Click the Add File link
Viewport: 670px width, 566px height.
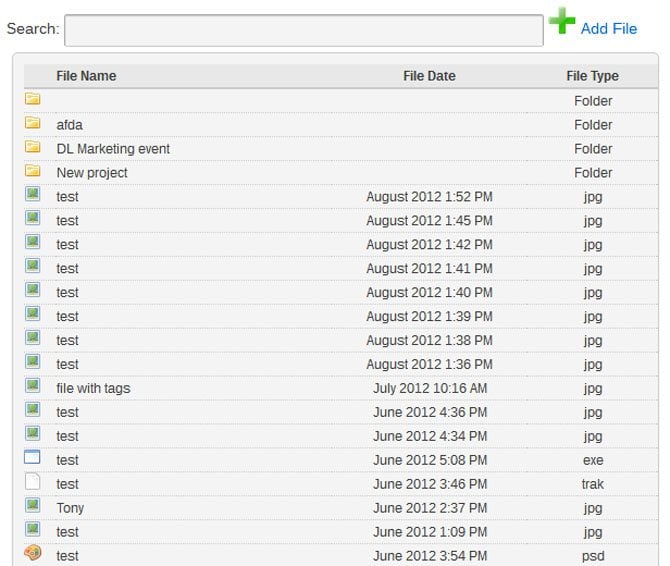(x=608, y=29)
